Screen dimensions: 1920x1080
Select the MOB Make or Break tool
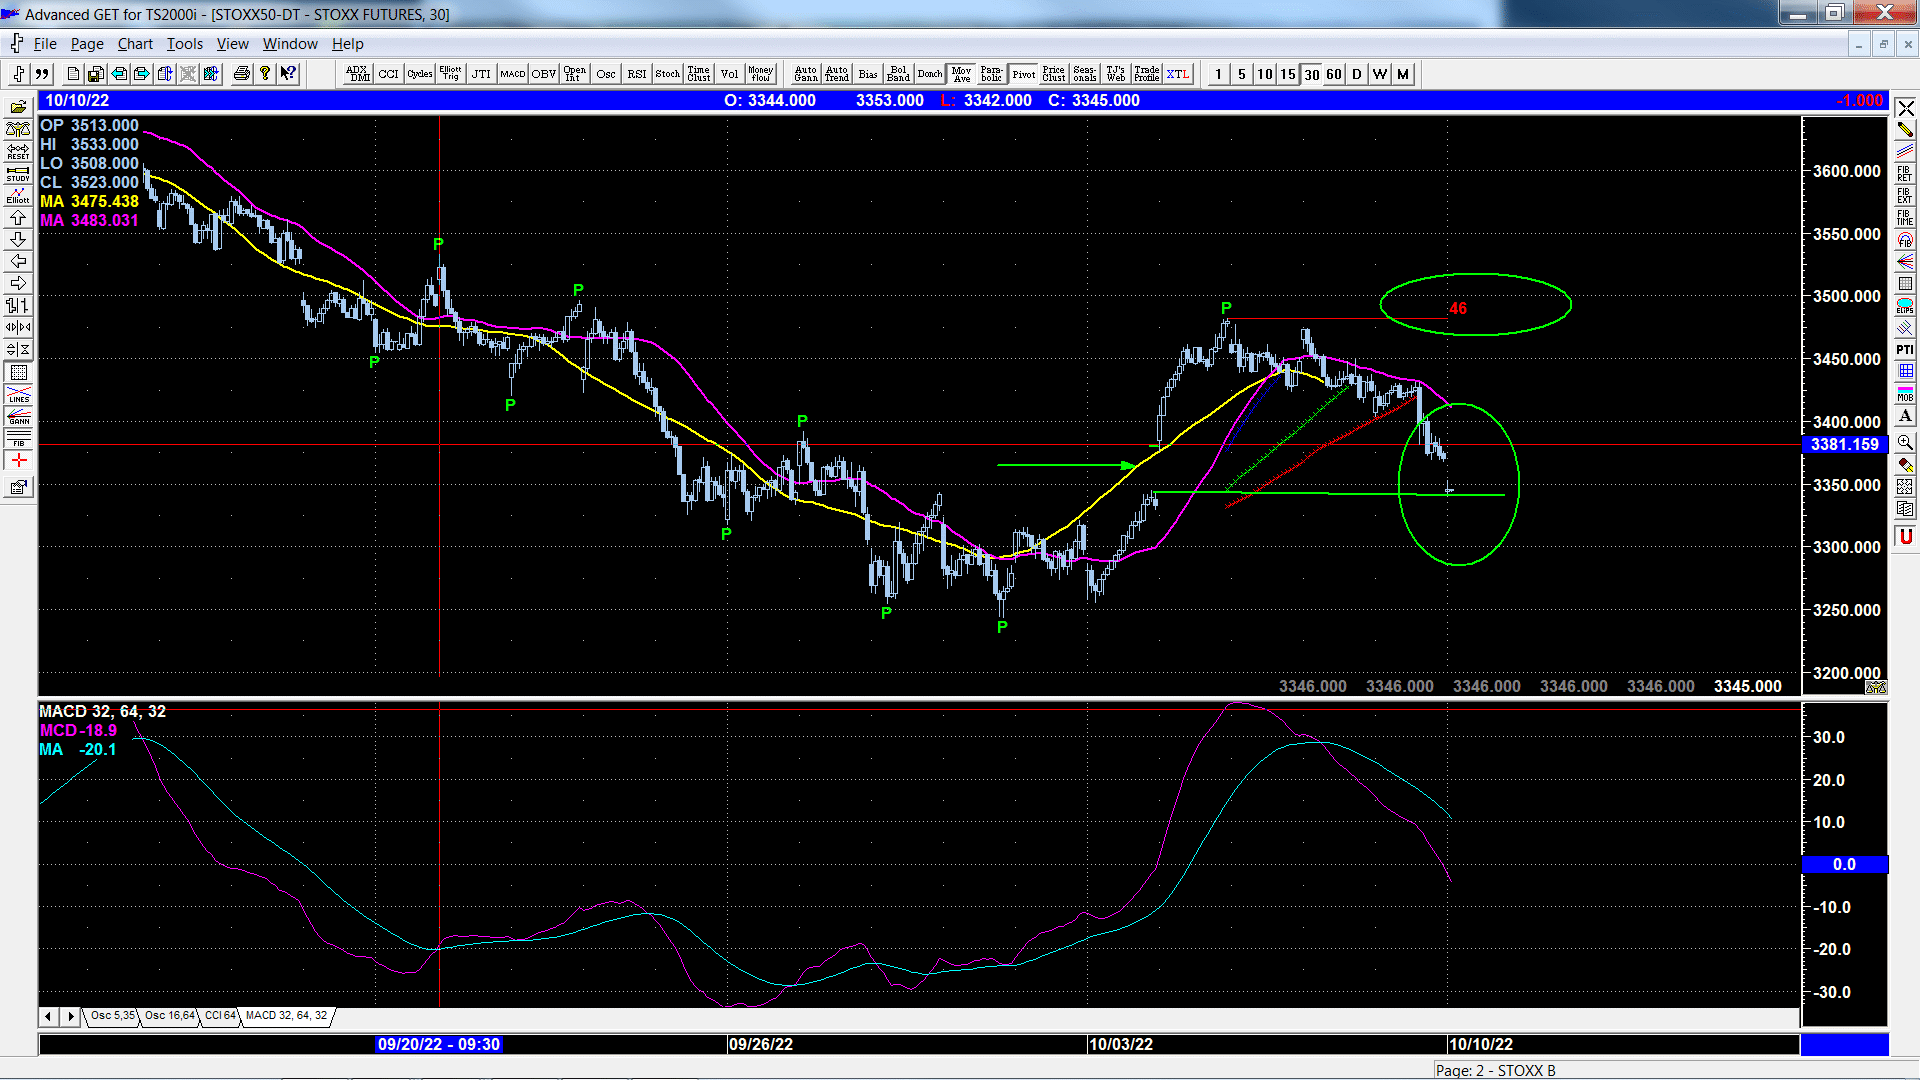1905,393
